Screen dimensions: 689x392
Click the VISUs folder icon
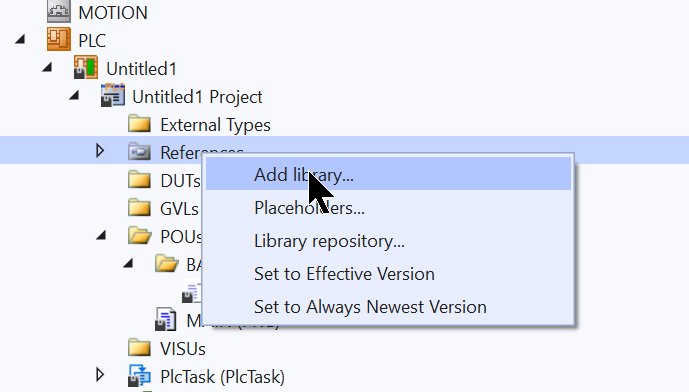tap(139, 348)
